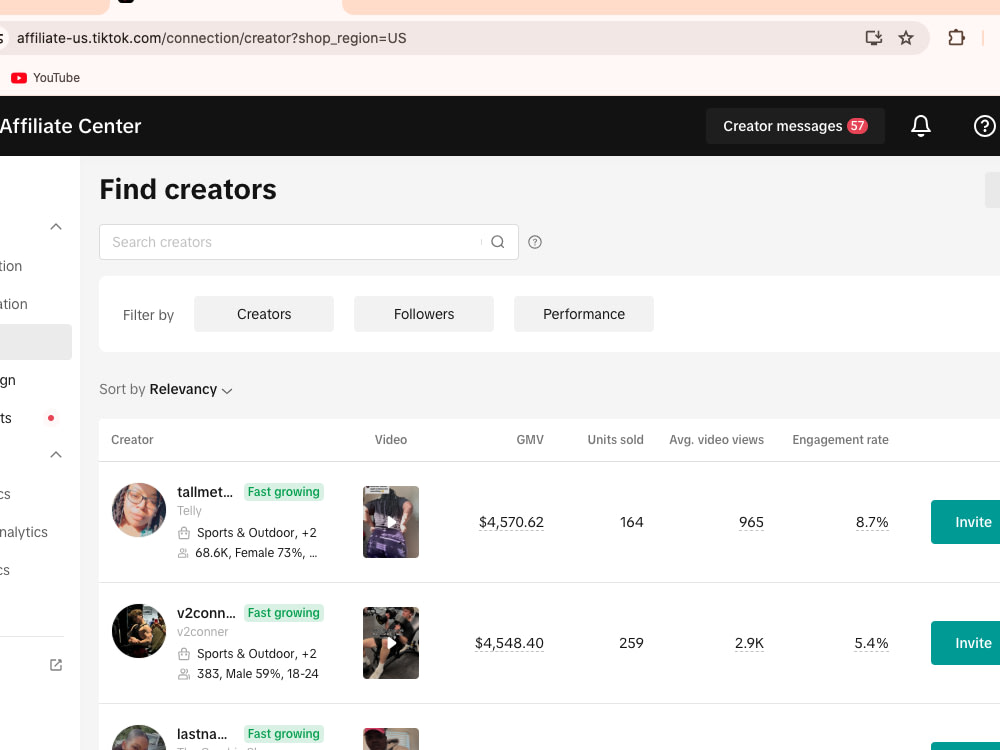Open the Creators filter dropdown

pos(264,314)
